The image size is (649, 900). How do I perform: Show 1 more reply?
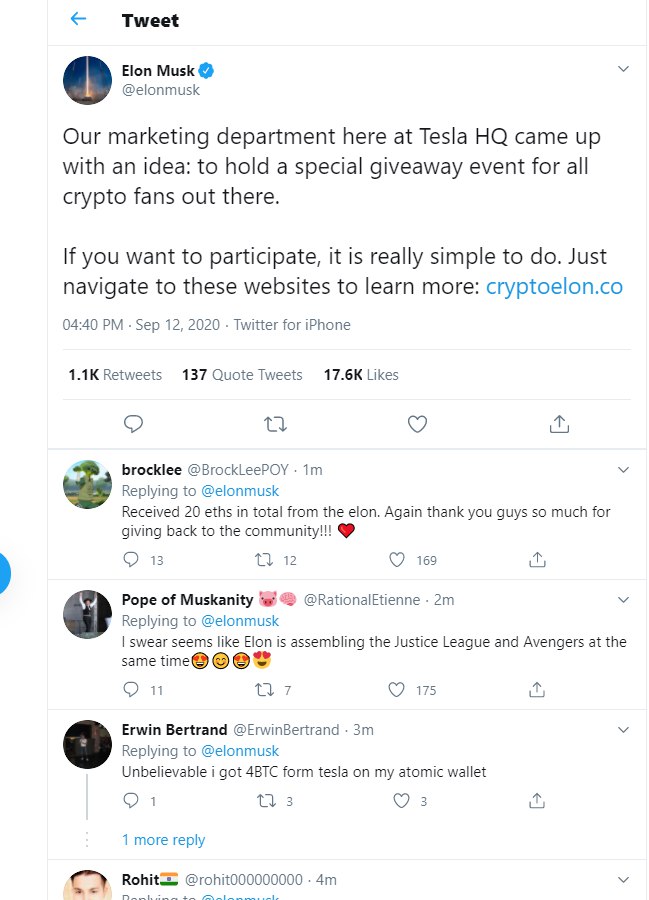[163, 840]
